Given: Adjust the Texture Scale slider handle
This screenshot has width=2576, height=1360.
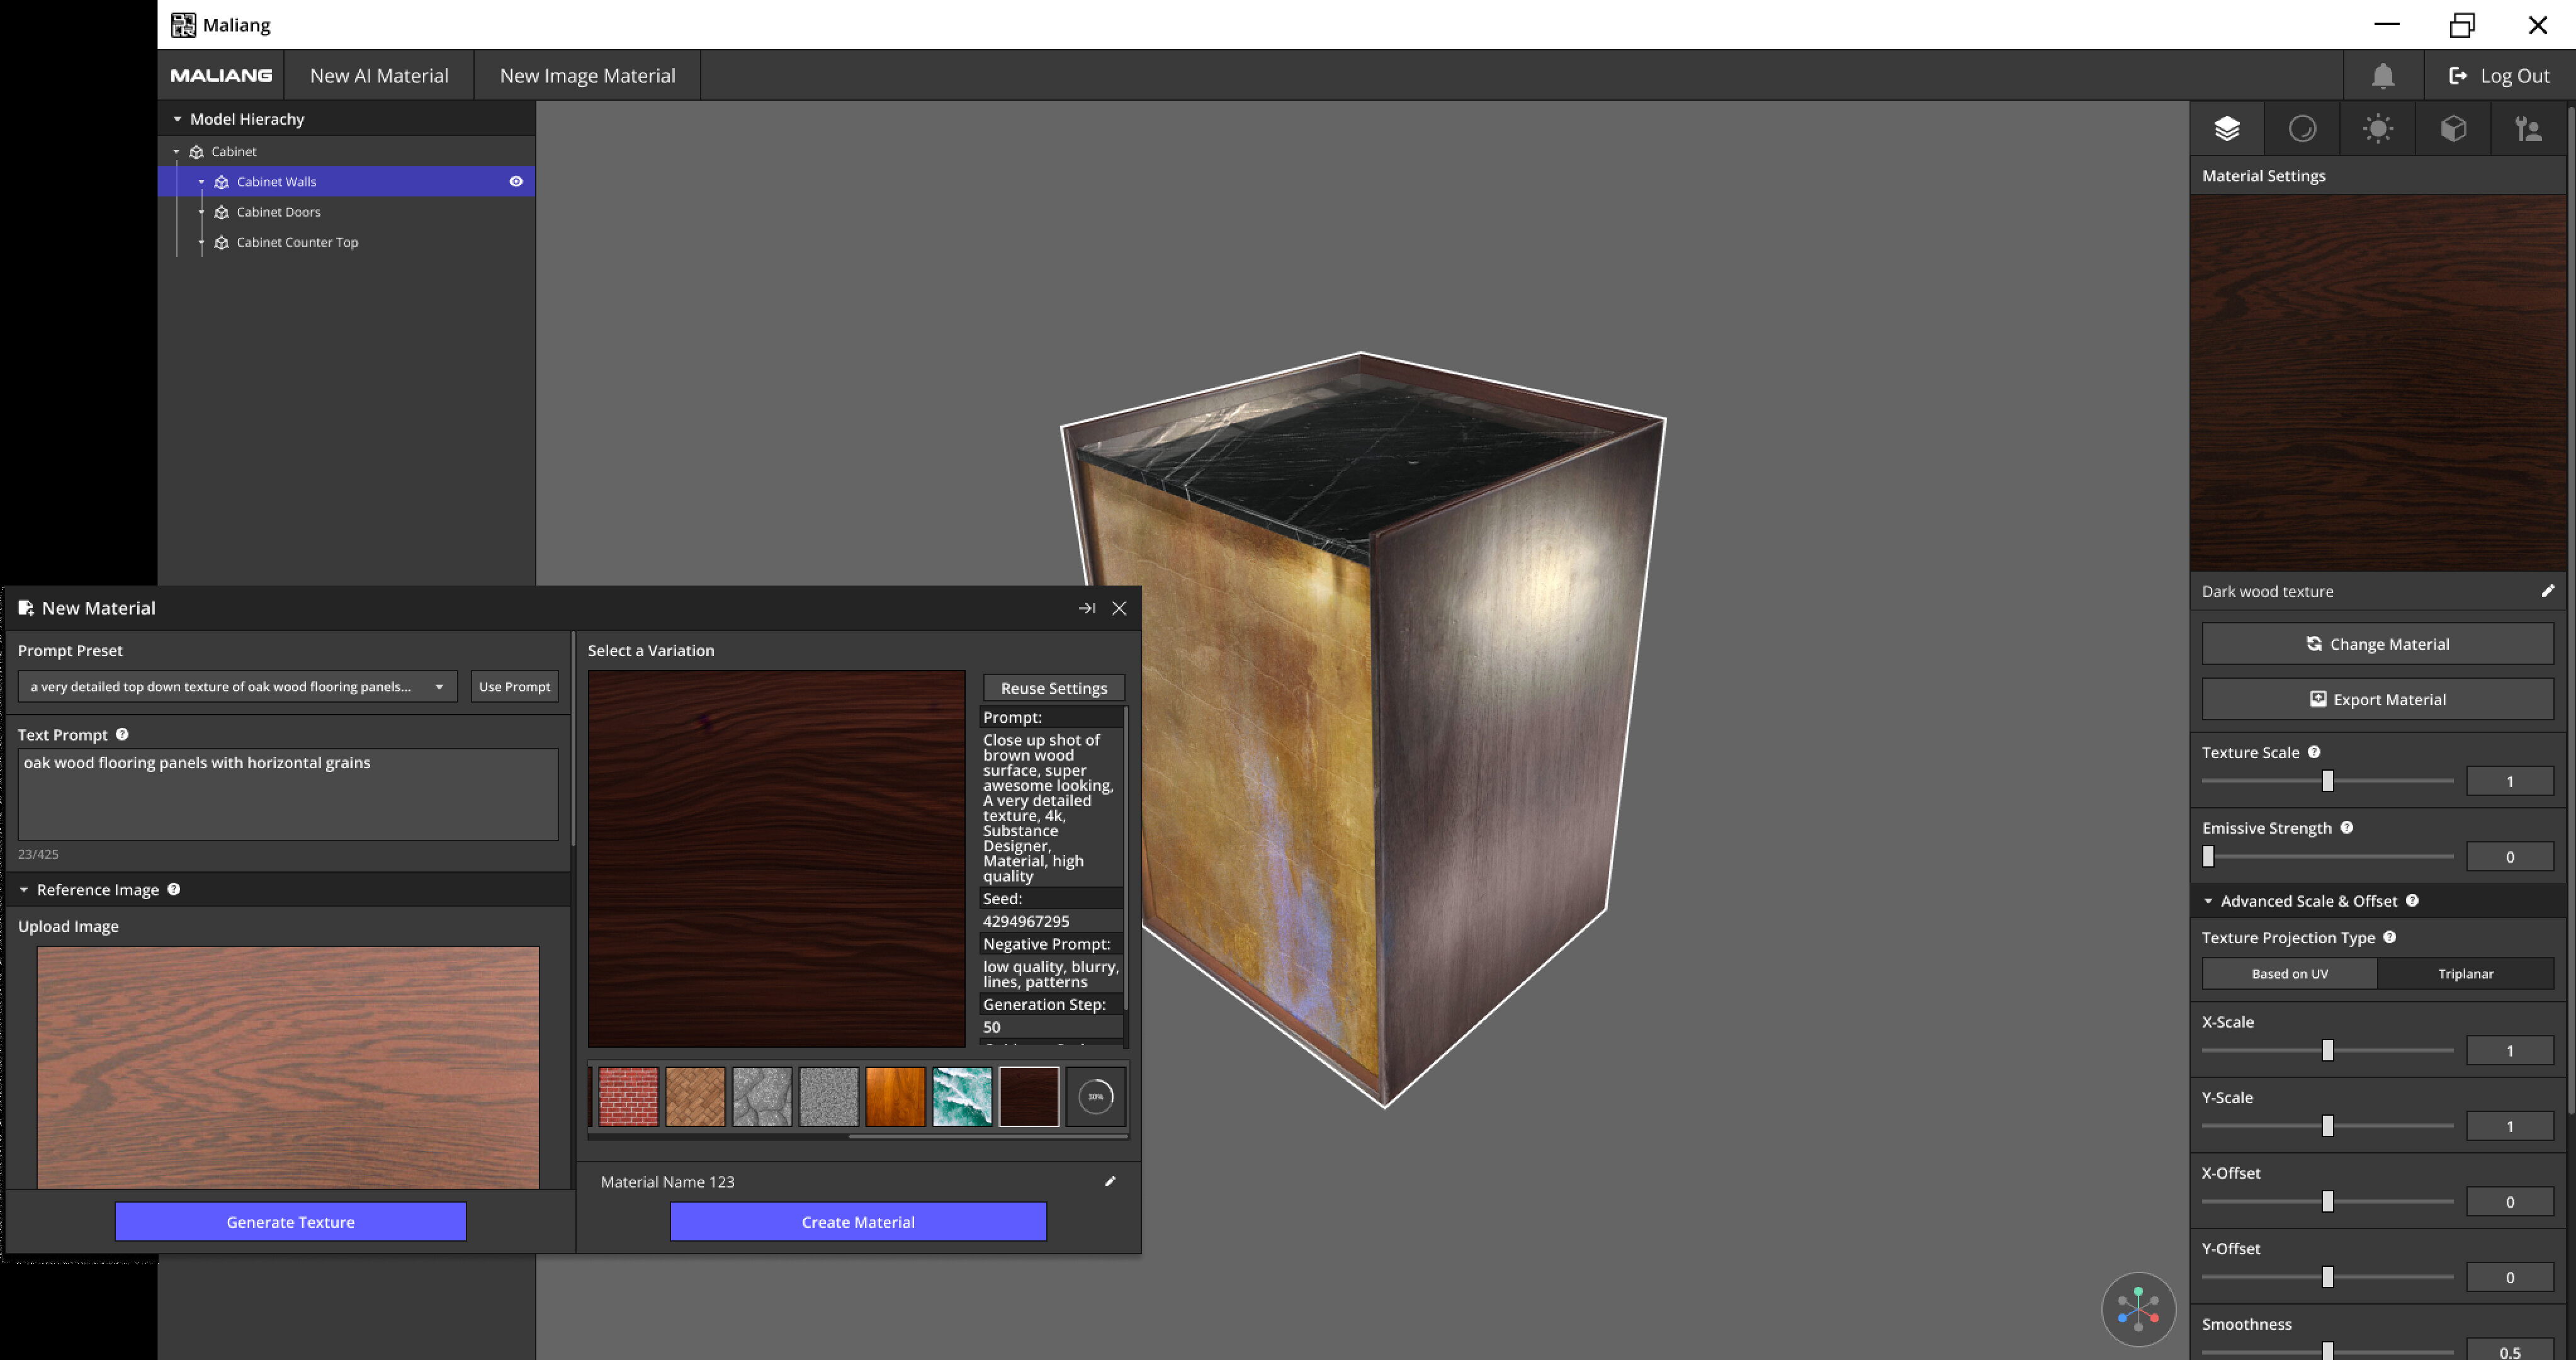Looking at the screenshot, I should [x=2327, y=781].
